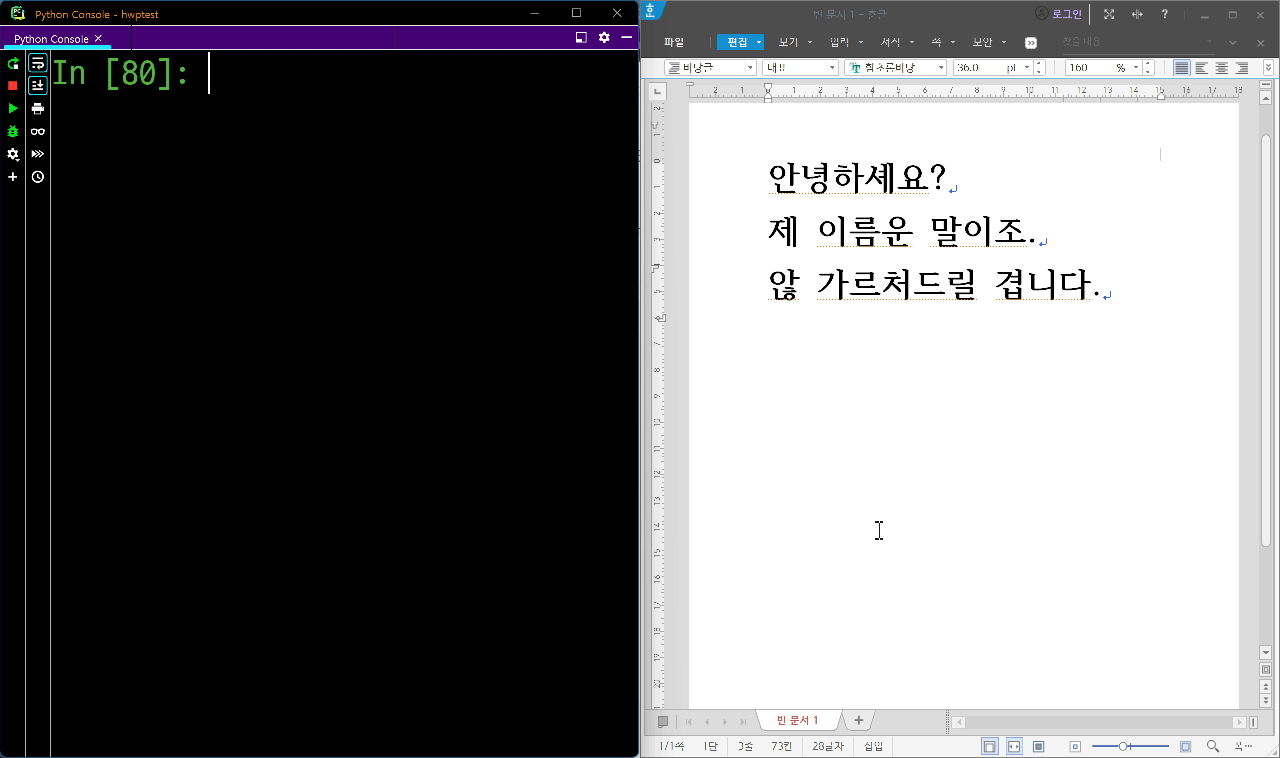Open zoom magnifier in status bar

click(x=1213, y=746)
